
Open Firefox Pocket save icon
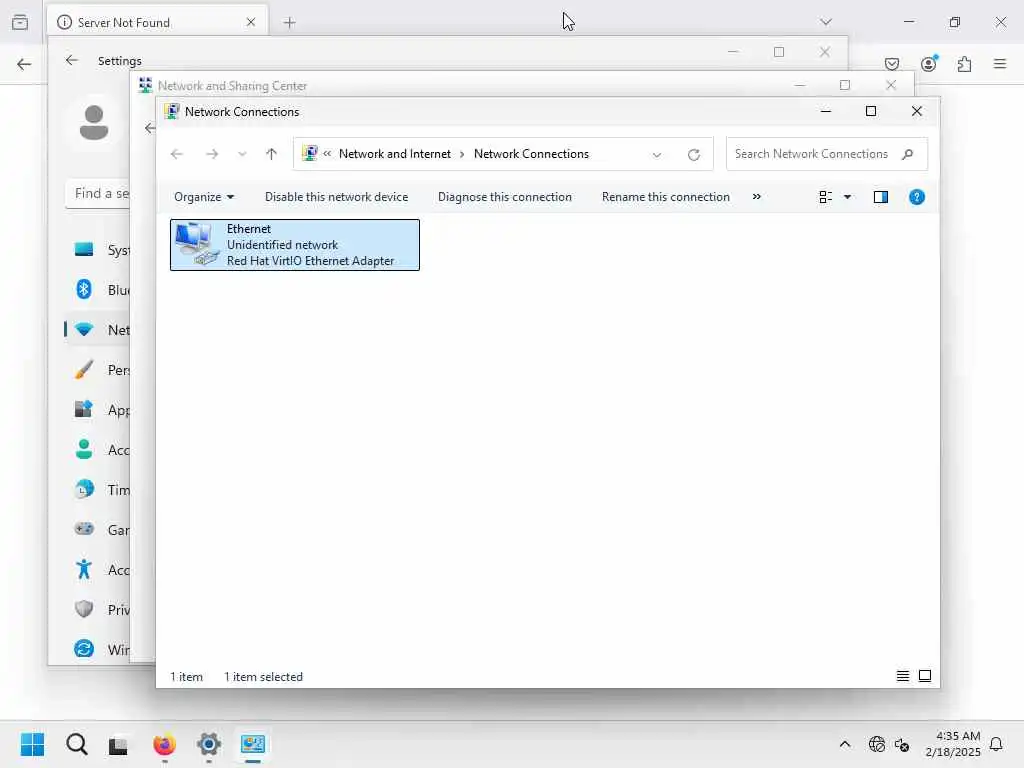click(x=891, y=64)
